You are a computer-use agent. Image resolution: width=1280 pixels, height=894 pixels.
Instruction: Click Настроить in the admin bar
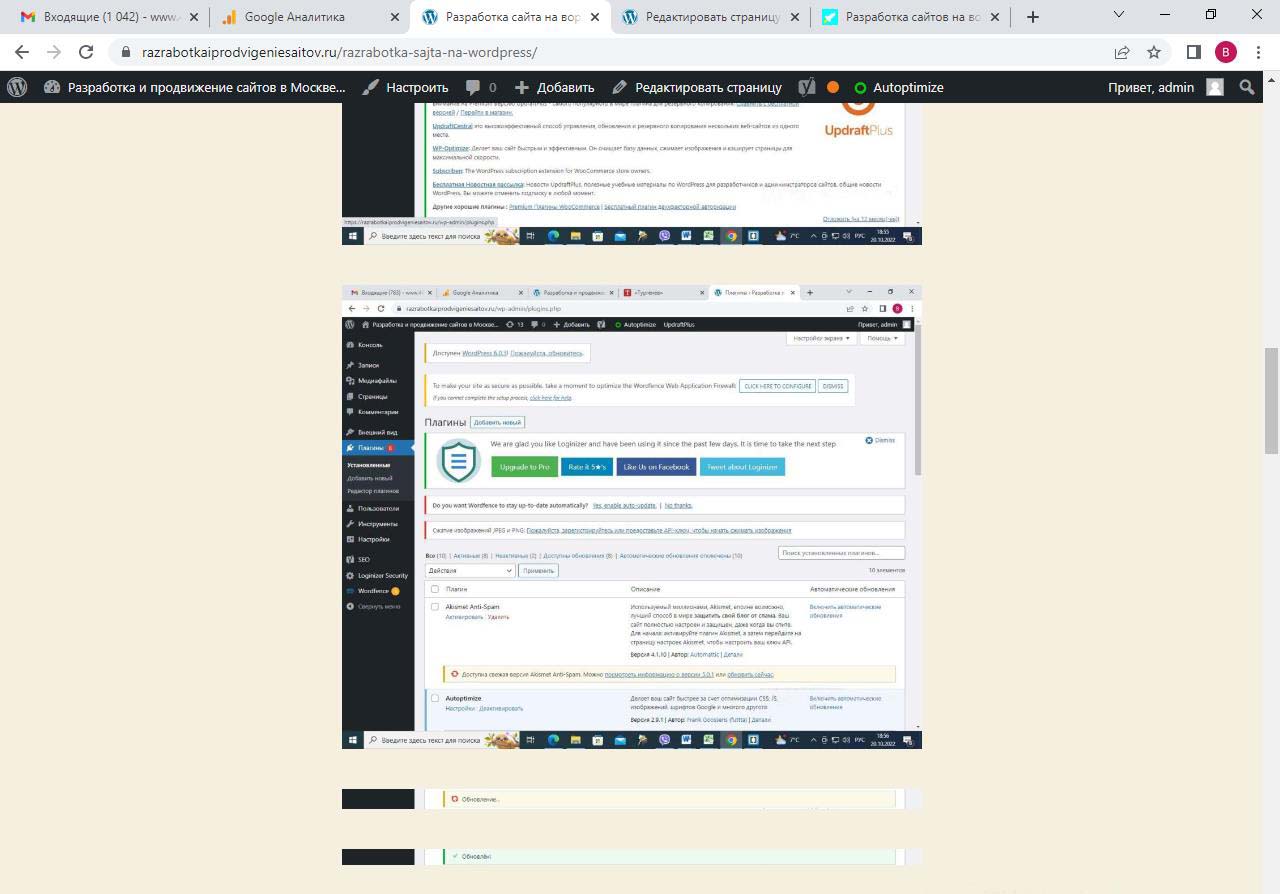(x=405, y=87)
